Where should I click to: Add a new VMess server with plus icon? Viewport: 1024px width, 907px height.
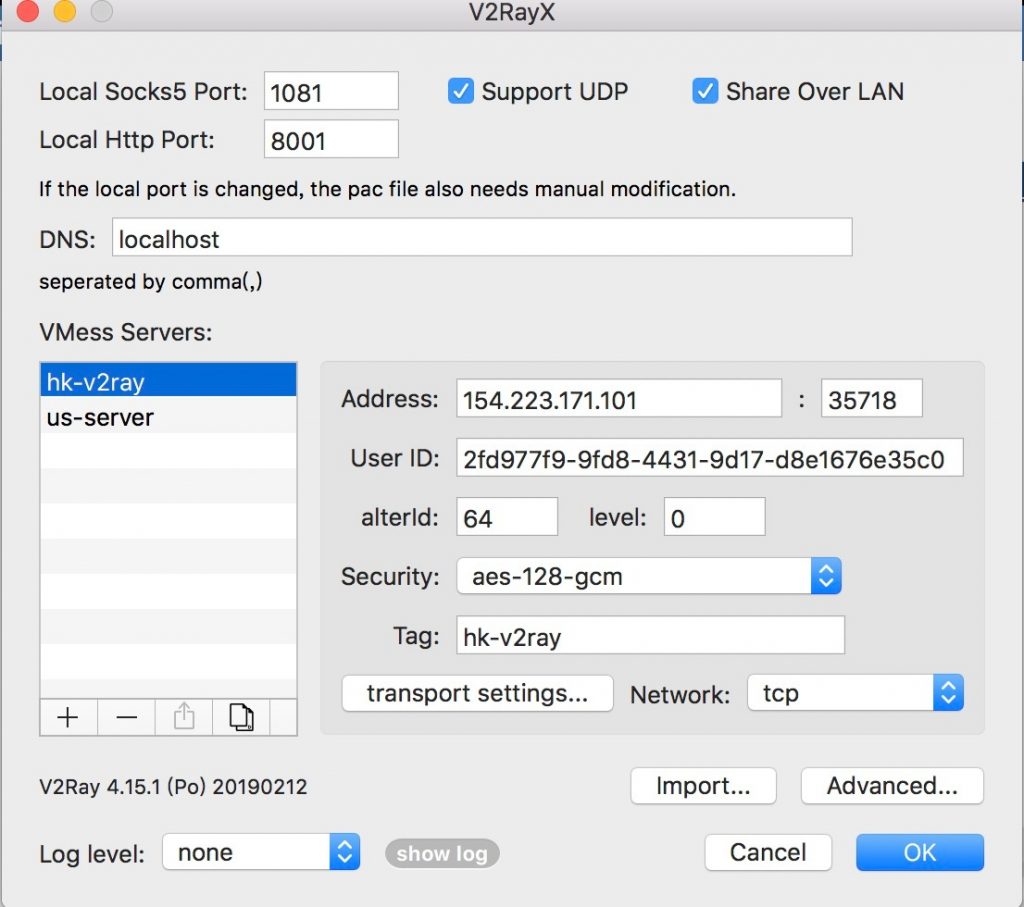pos(68,717)
